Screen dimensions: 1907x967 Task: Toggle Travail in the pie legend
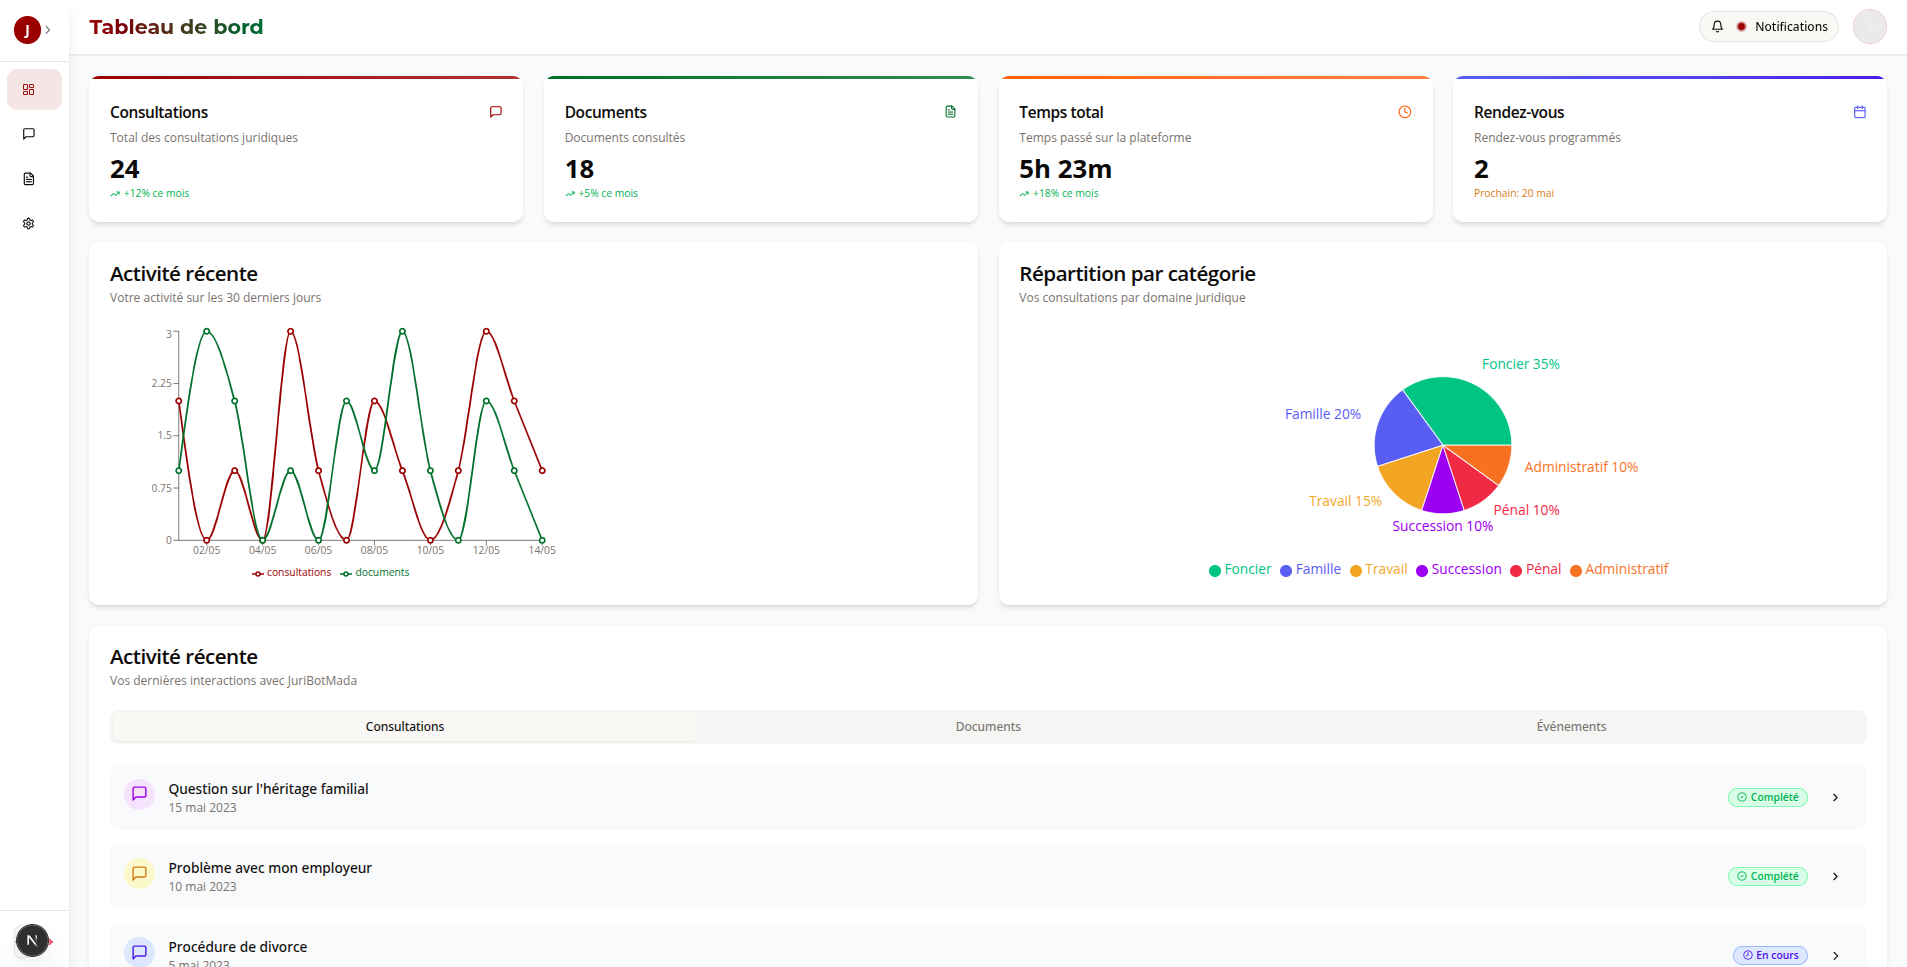(x=1378, y=570)
